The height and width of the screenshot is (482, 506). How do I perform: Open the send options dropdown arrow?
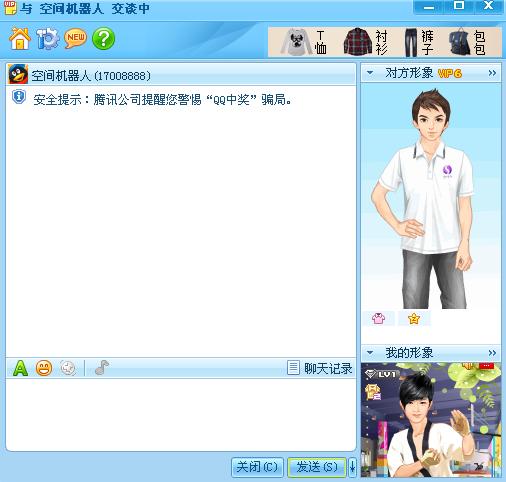[x=352, y=467]
